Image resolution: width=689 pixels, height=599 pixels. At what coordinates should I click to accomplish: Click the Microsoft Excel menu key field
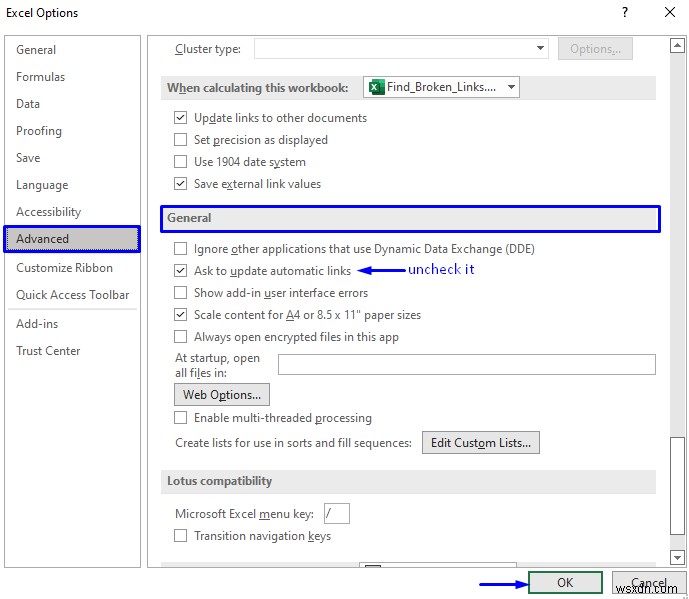point(337,513)
